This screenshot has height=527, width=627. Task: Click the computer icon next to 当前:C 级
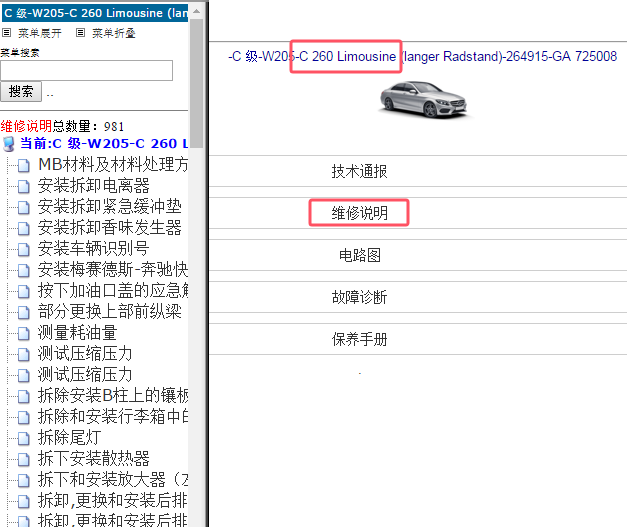[8, 144]
